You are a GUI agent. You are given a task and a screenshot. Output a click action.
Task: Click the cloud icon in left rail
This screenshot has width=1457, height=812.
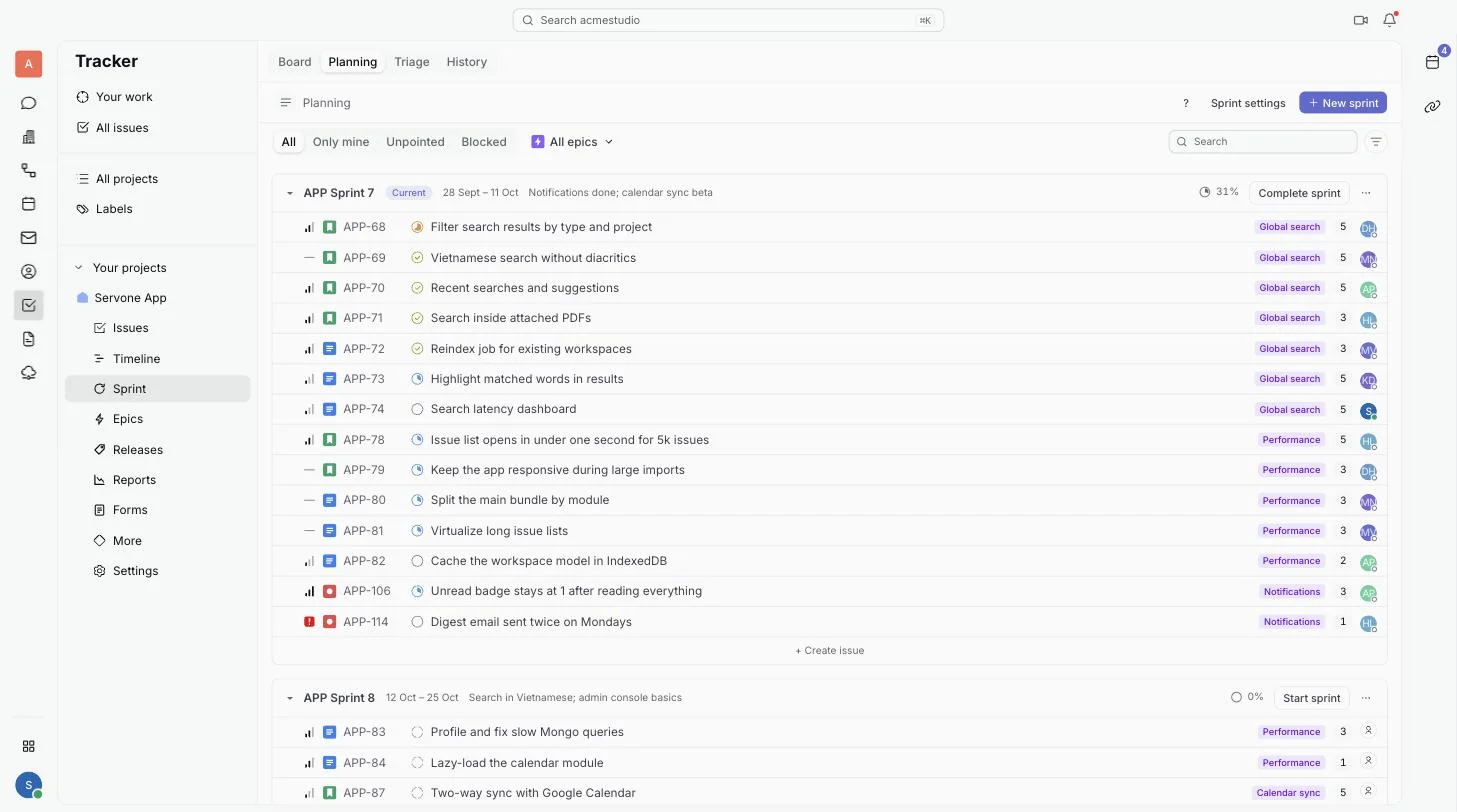click(x=28, y=373)
